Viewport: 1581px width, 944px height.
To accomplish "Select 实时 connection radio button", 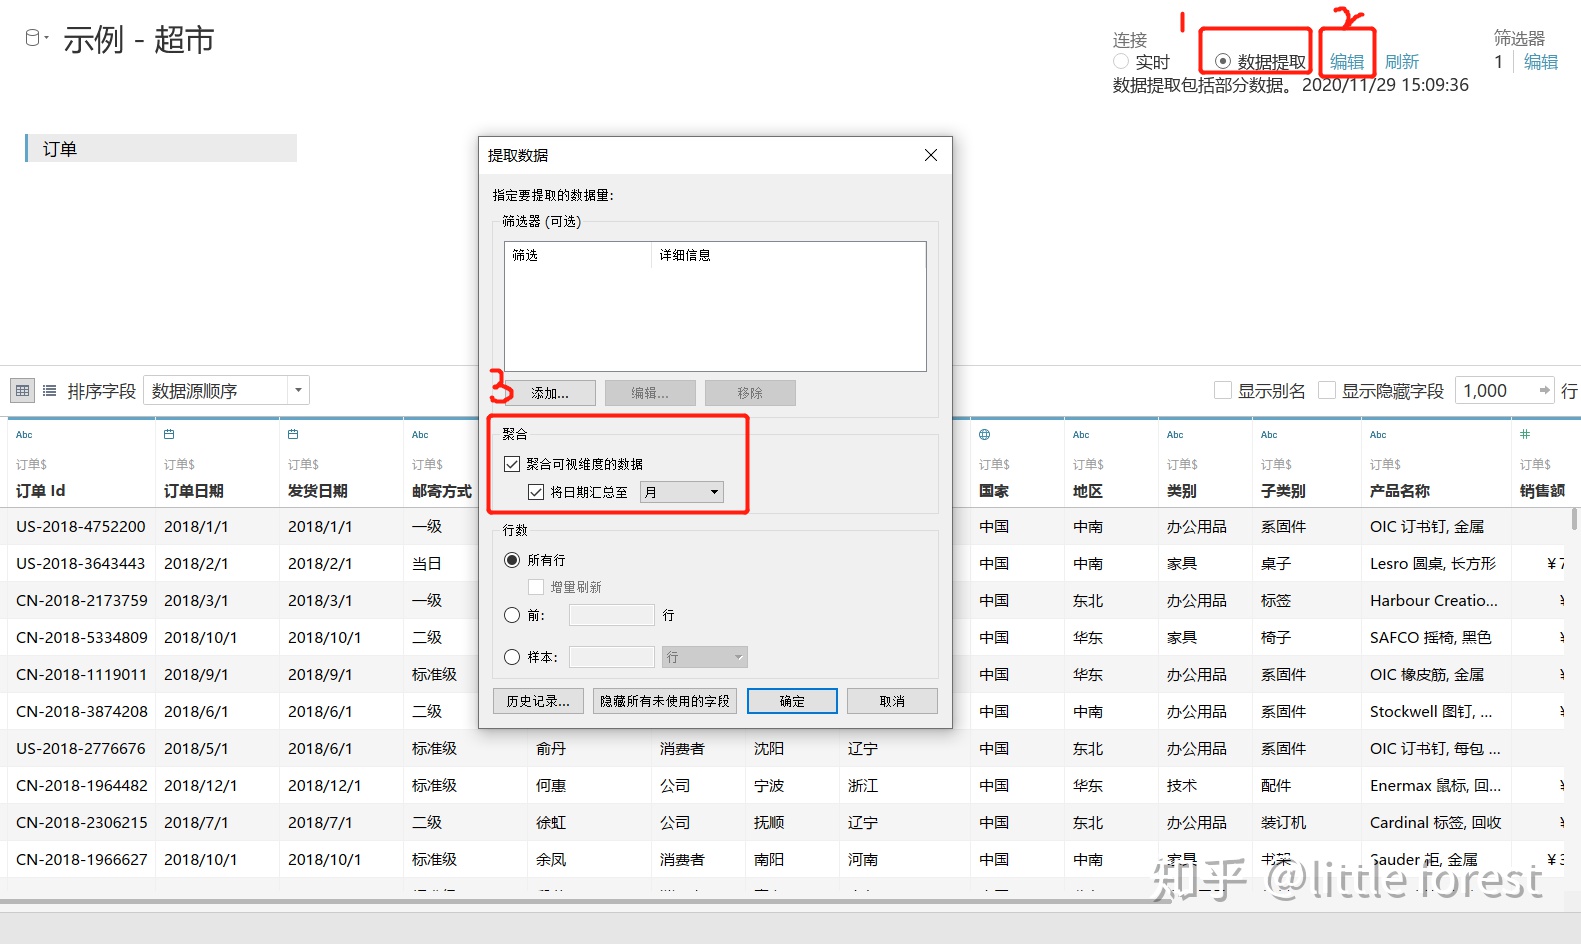I will tap(1121, 62).
